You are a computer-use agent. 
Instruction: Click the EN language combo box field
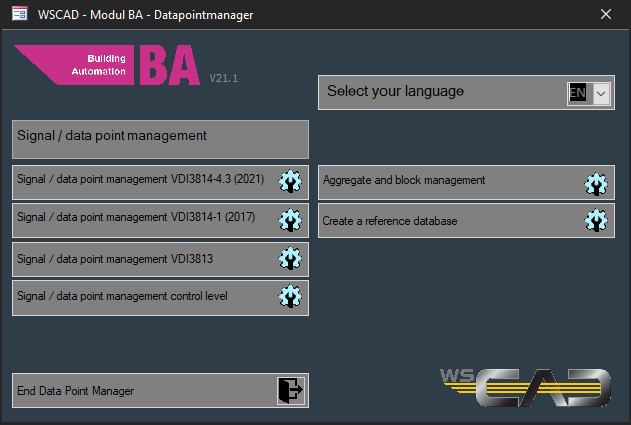coord(579,93)
